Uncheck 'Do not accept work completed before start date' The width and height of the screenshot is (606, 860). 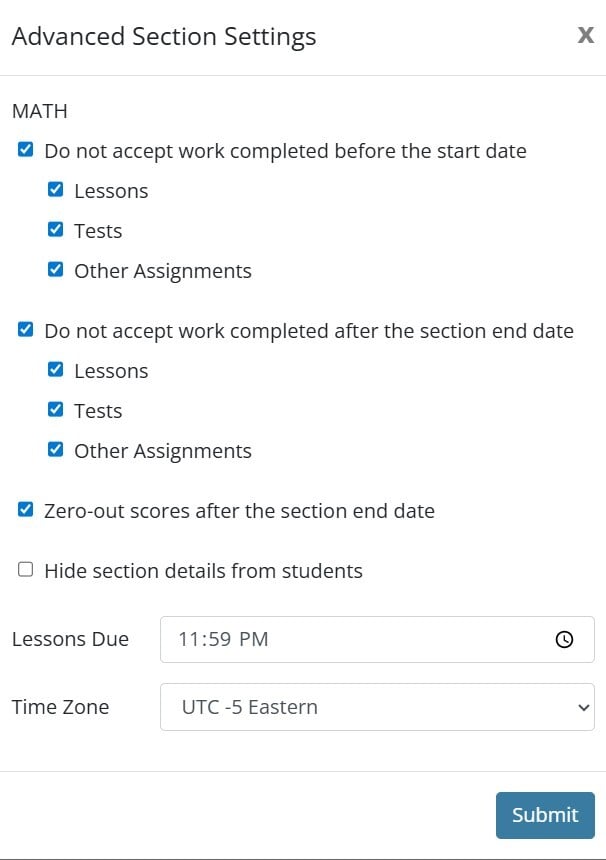(x=25, y=149)
